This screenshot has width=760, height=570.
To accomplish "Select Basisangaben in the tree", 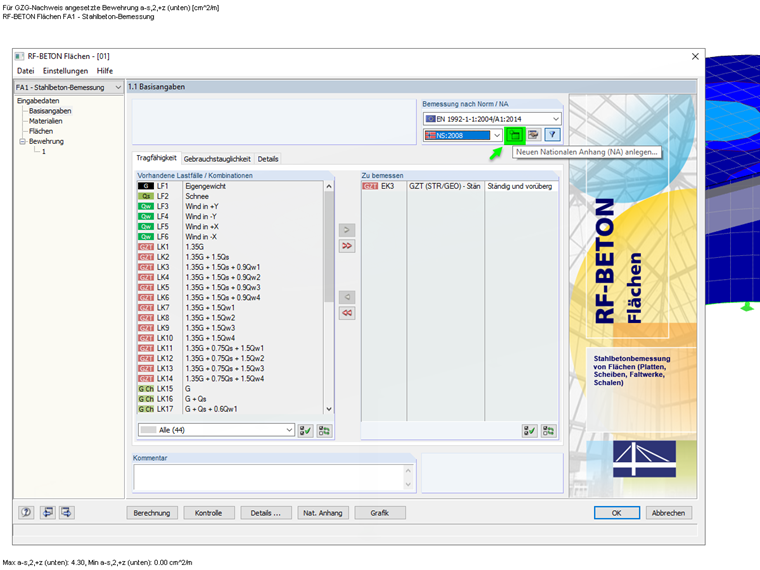I will click(x=50, y=111).
